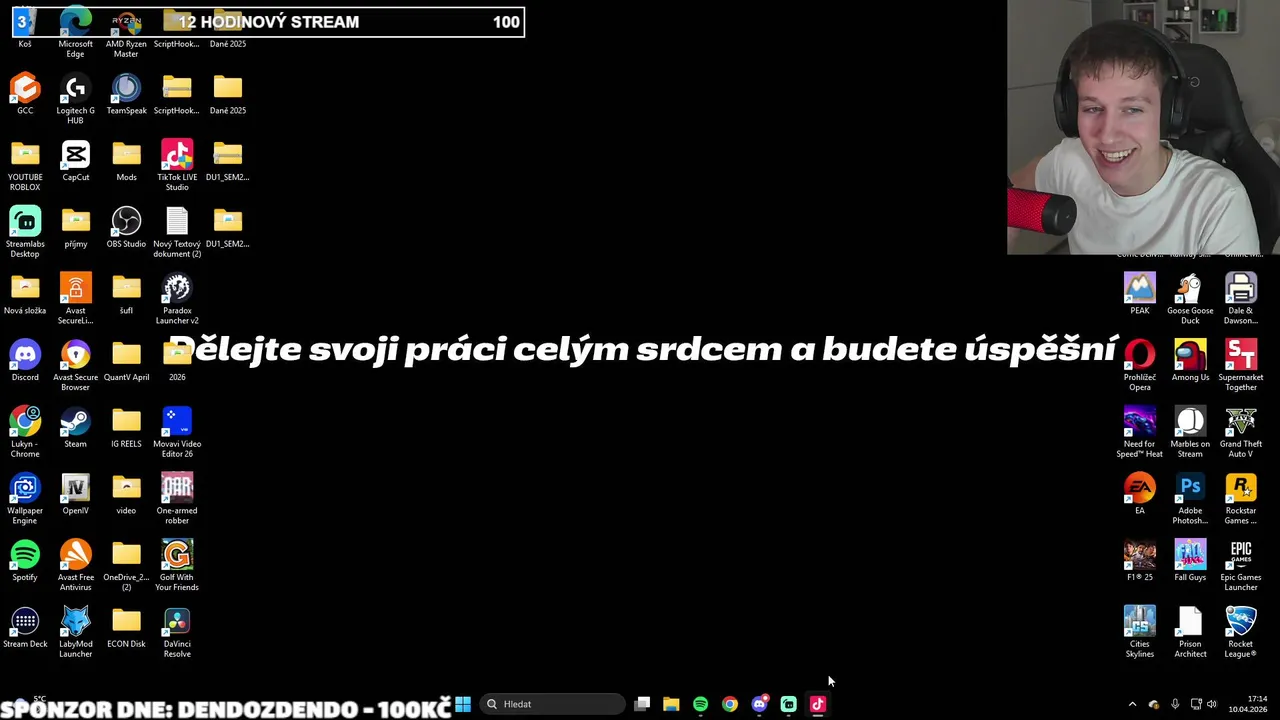The height and width of the screenshot is (720, 1280).
Task: Open Task View in the taskbar
Action: 642,704
